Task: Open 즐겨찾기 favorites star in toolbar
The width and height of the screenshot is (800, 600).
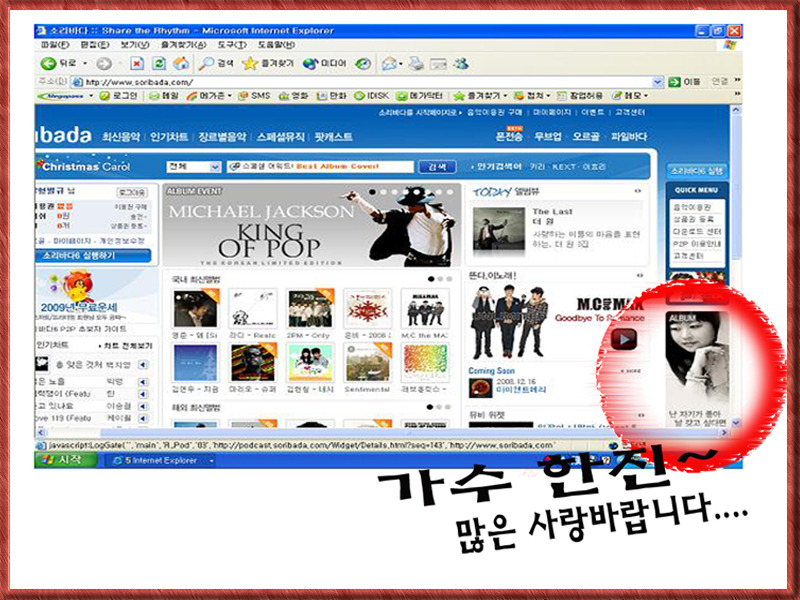Action: [268, 64]
